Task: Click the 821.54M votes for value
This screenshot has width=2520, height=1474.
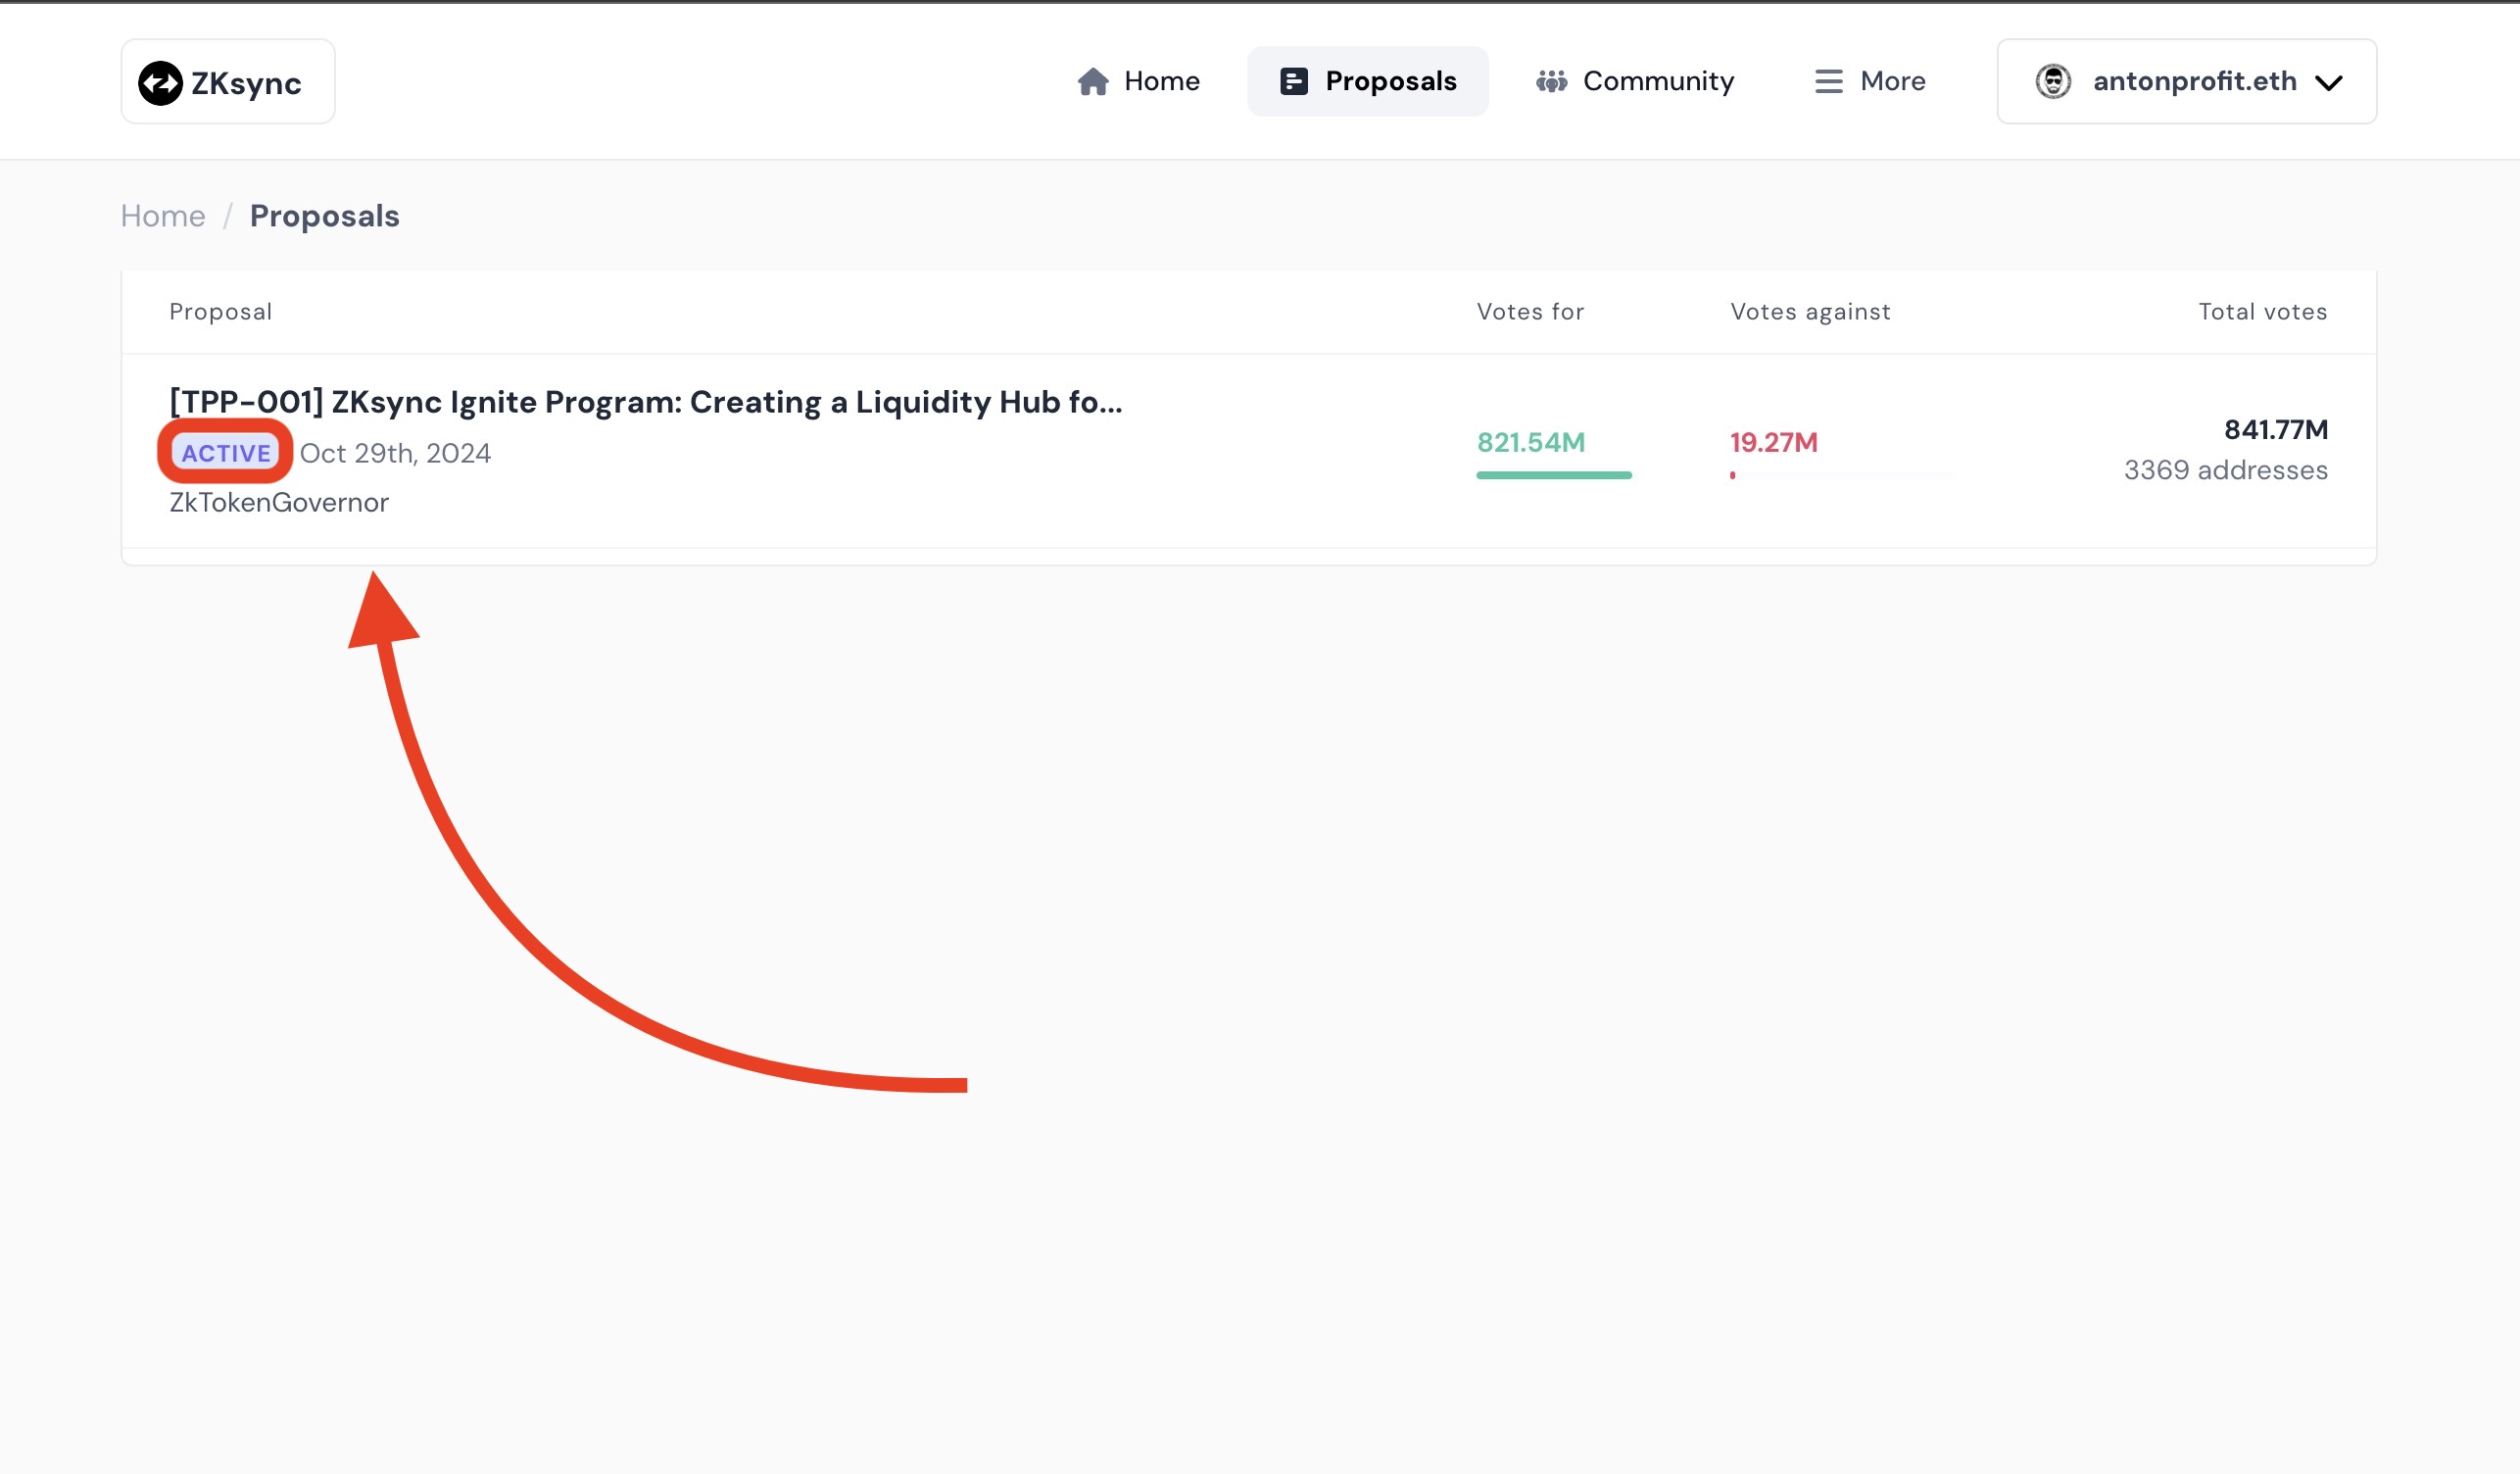Action: pyautogui.click(x=1531, y=442)
